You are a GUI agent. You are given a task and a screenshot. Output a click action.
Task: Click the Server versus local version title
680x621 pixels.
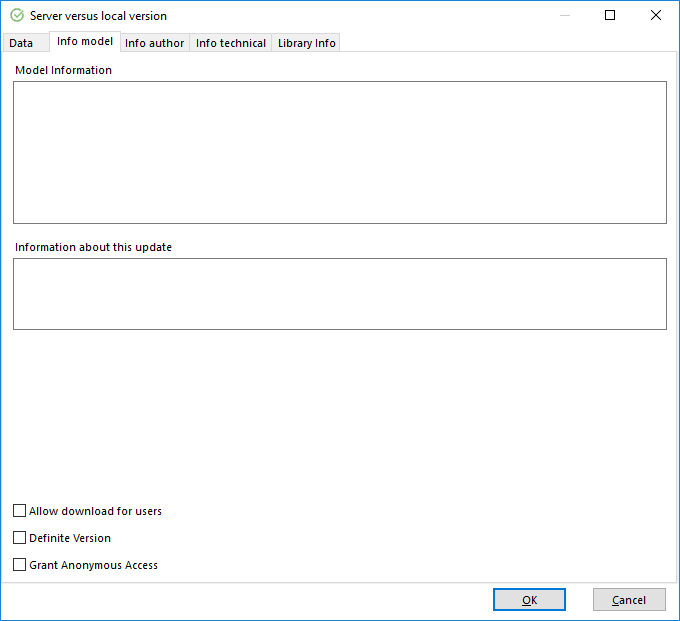pyautogui.click(x=98, y=16)
